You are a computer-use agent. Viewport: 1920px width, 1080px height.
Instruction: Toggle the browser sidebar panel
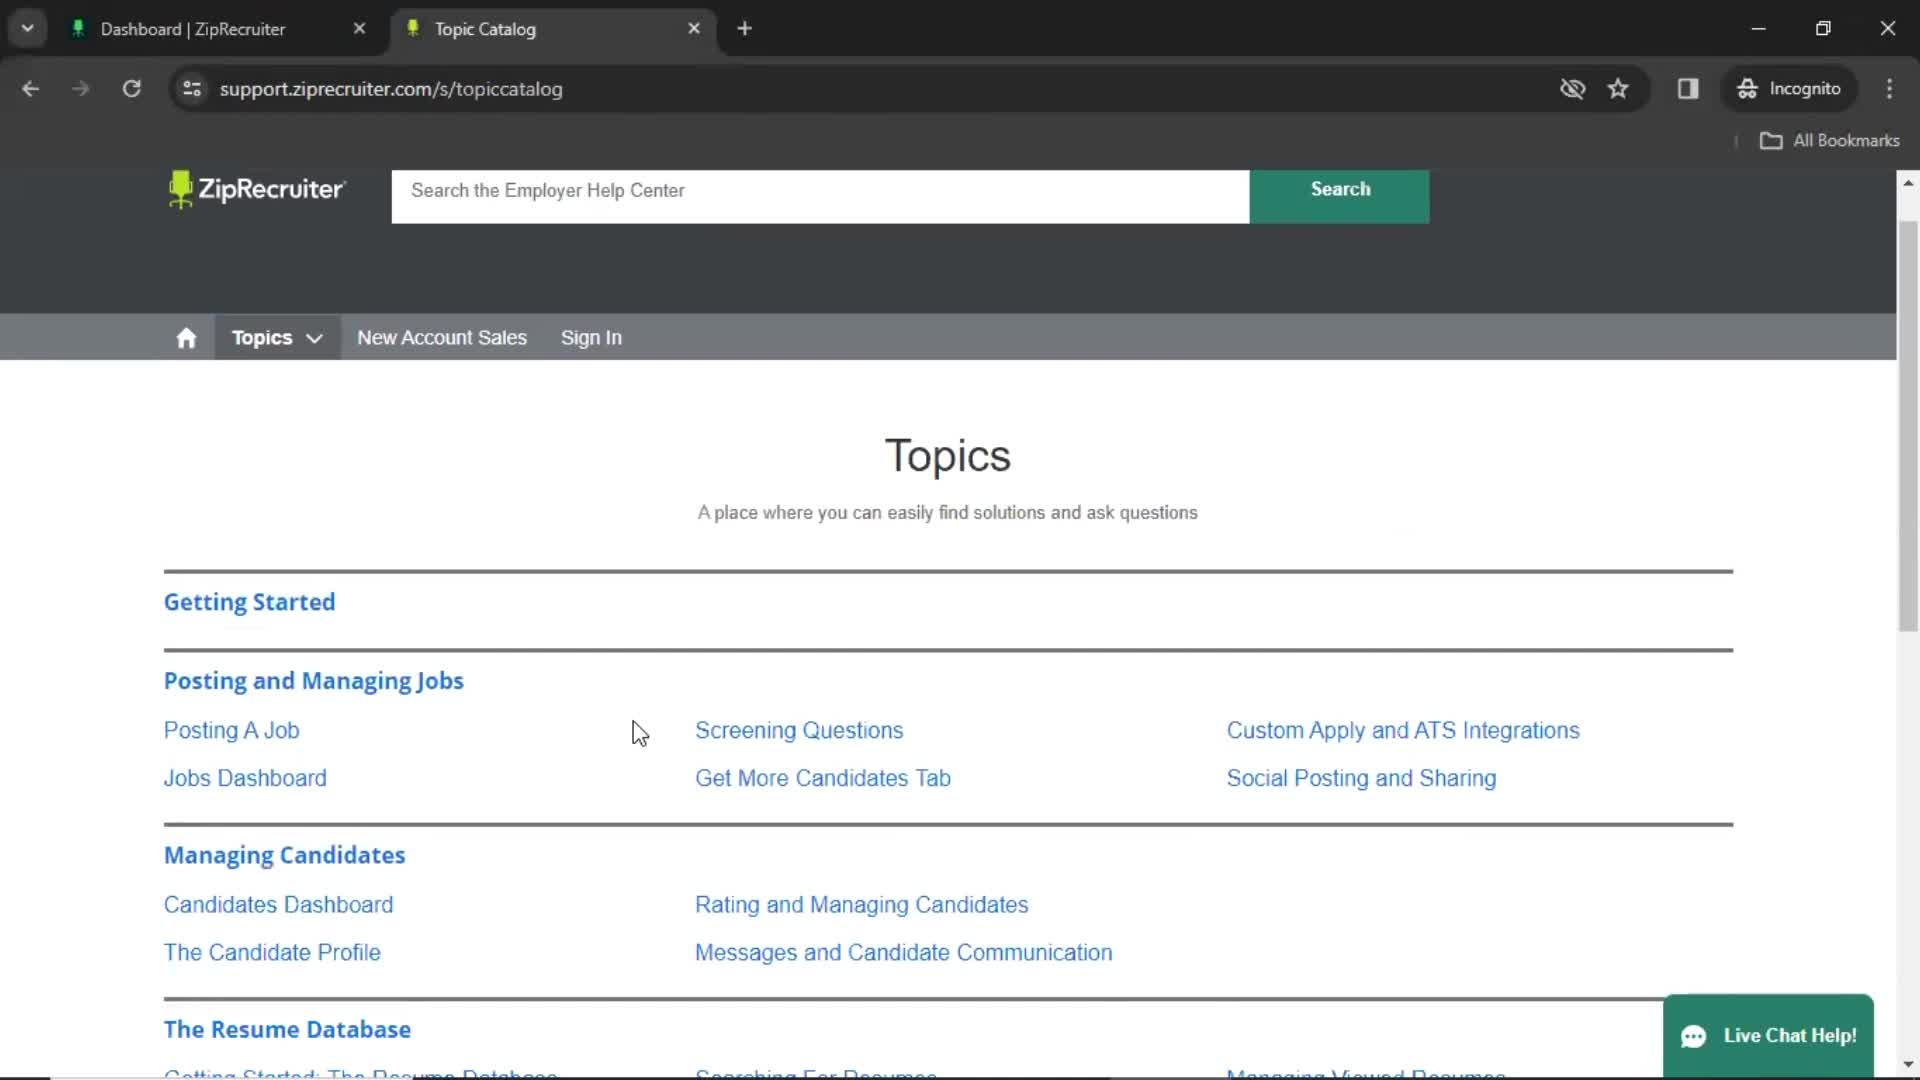[x=1688, y=88]
